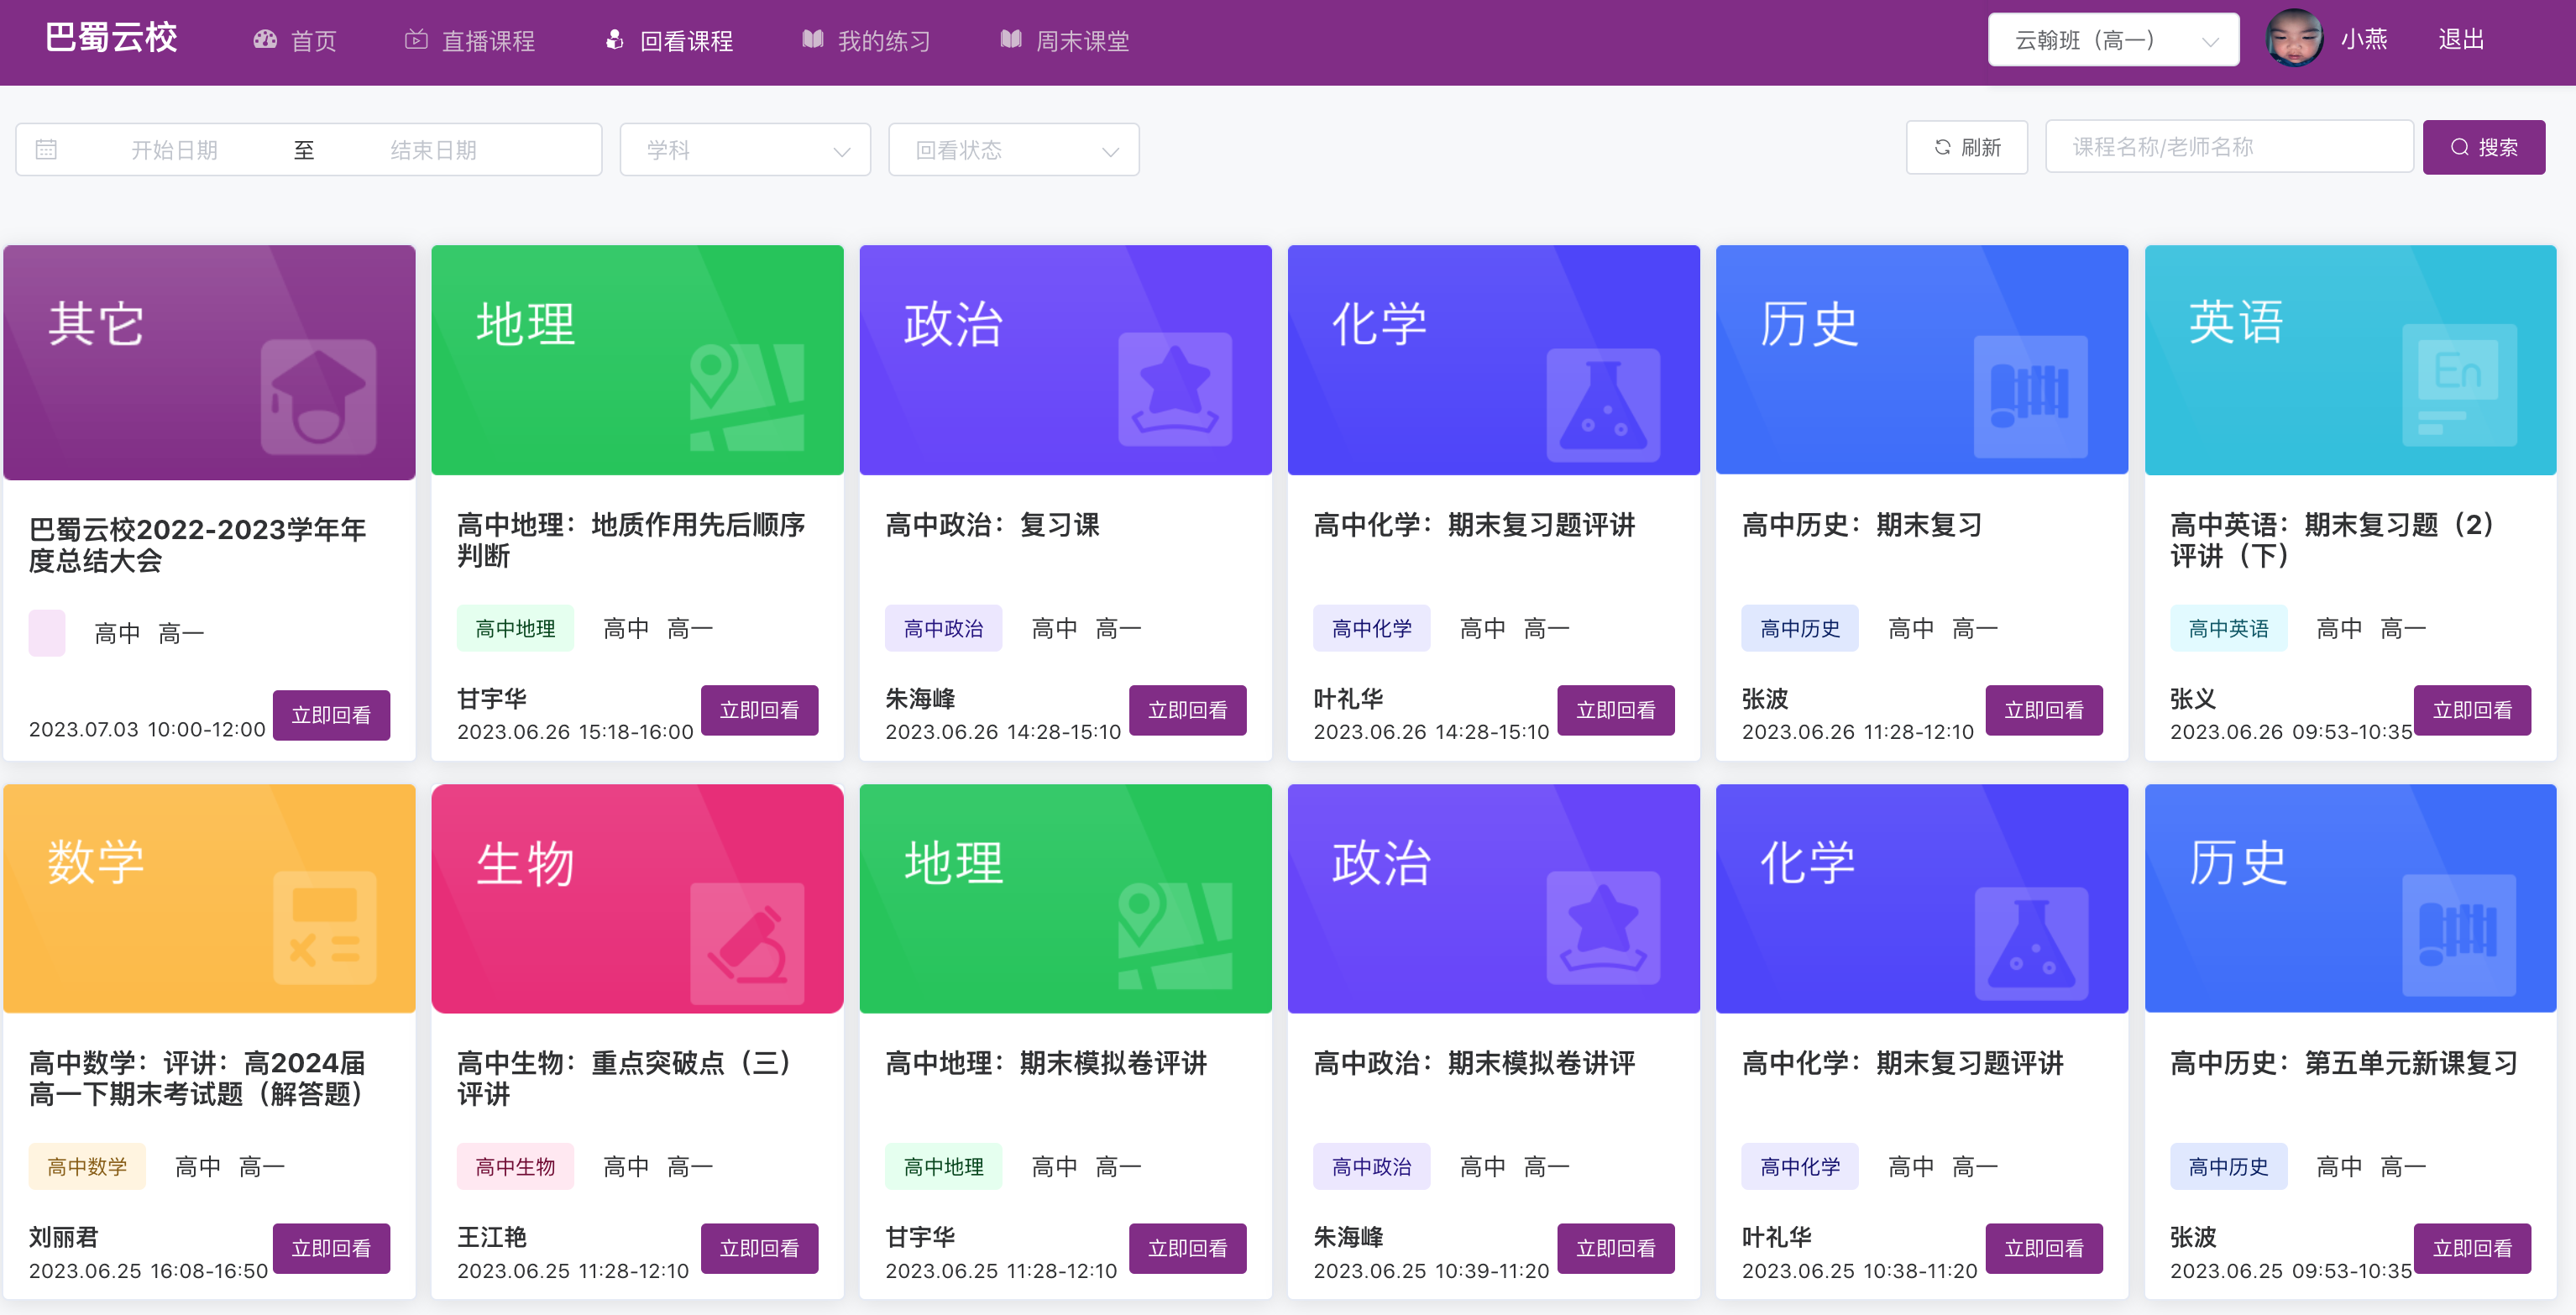
Task: Click the 高中英语 subject tag
Action: [2228, 628]
